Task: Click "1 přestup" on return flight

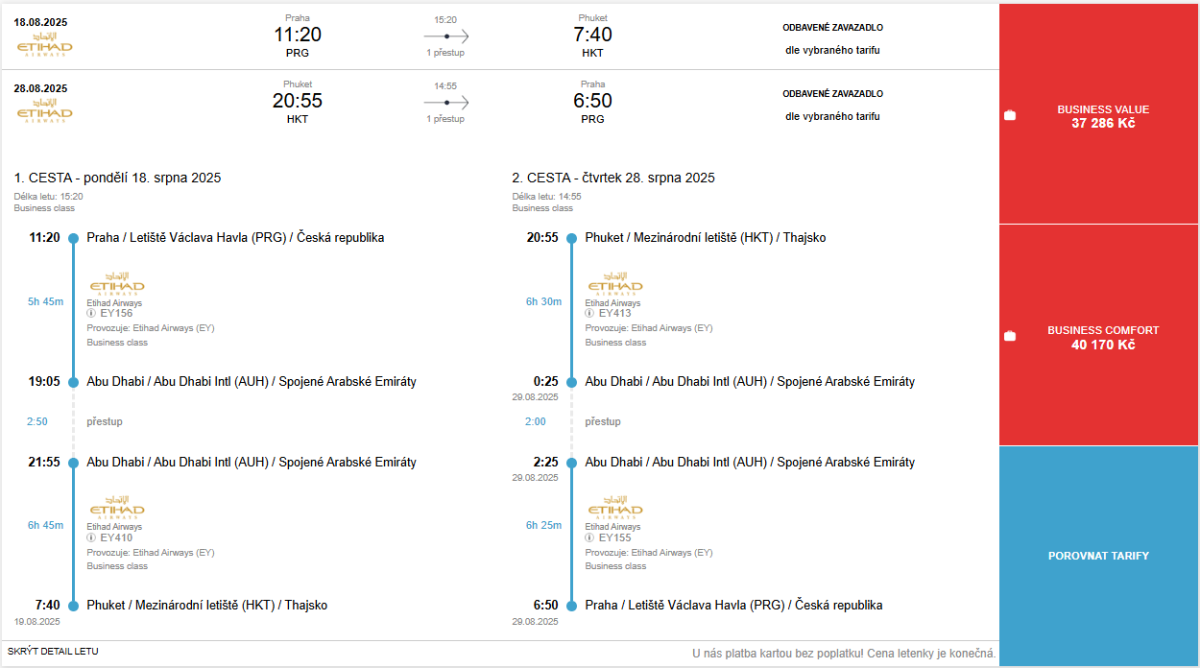Action: point(446,119)
